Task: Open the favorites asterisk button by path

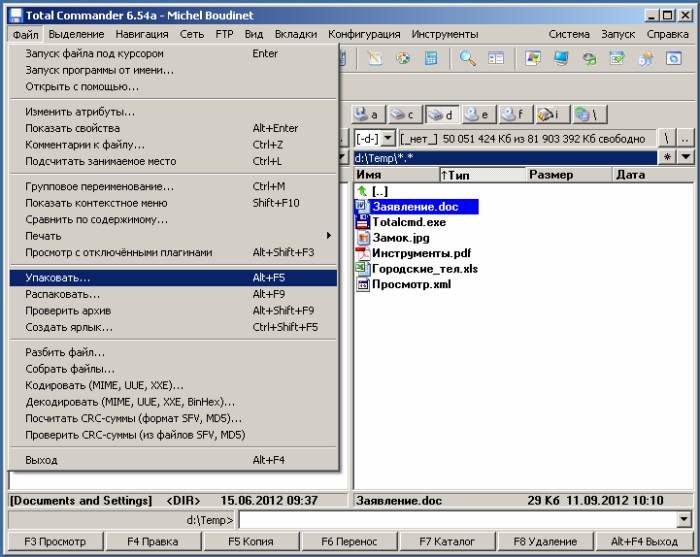Action: [x=667, y=157]
